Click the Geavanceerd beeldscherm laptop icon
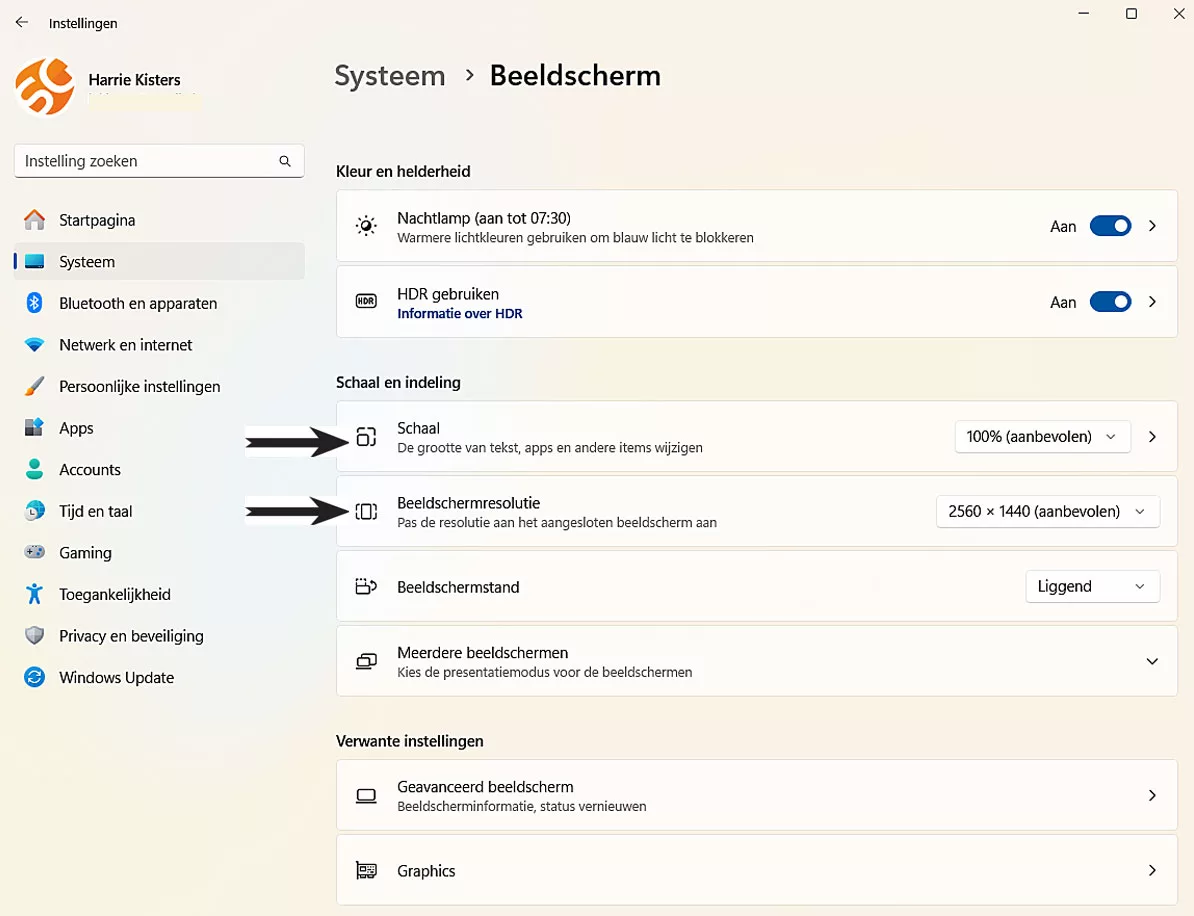The width and height of the screenshot is (1194, 916). pos(366,796)
